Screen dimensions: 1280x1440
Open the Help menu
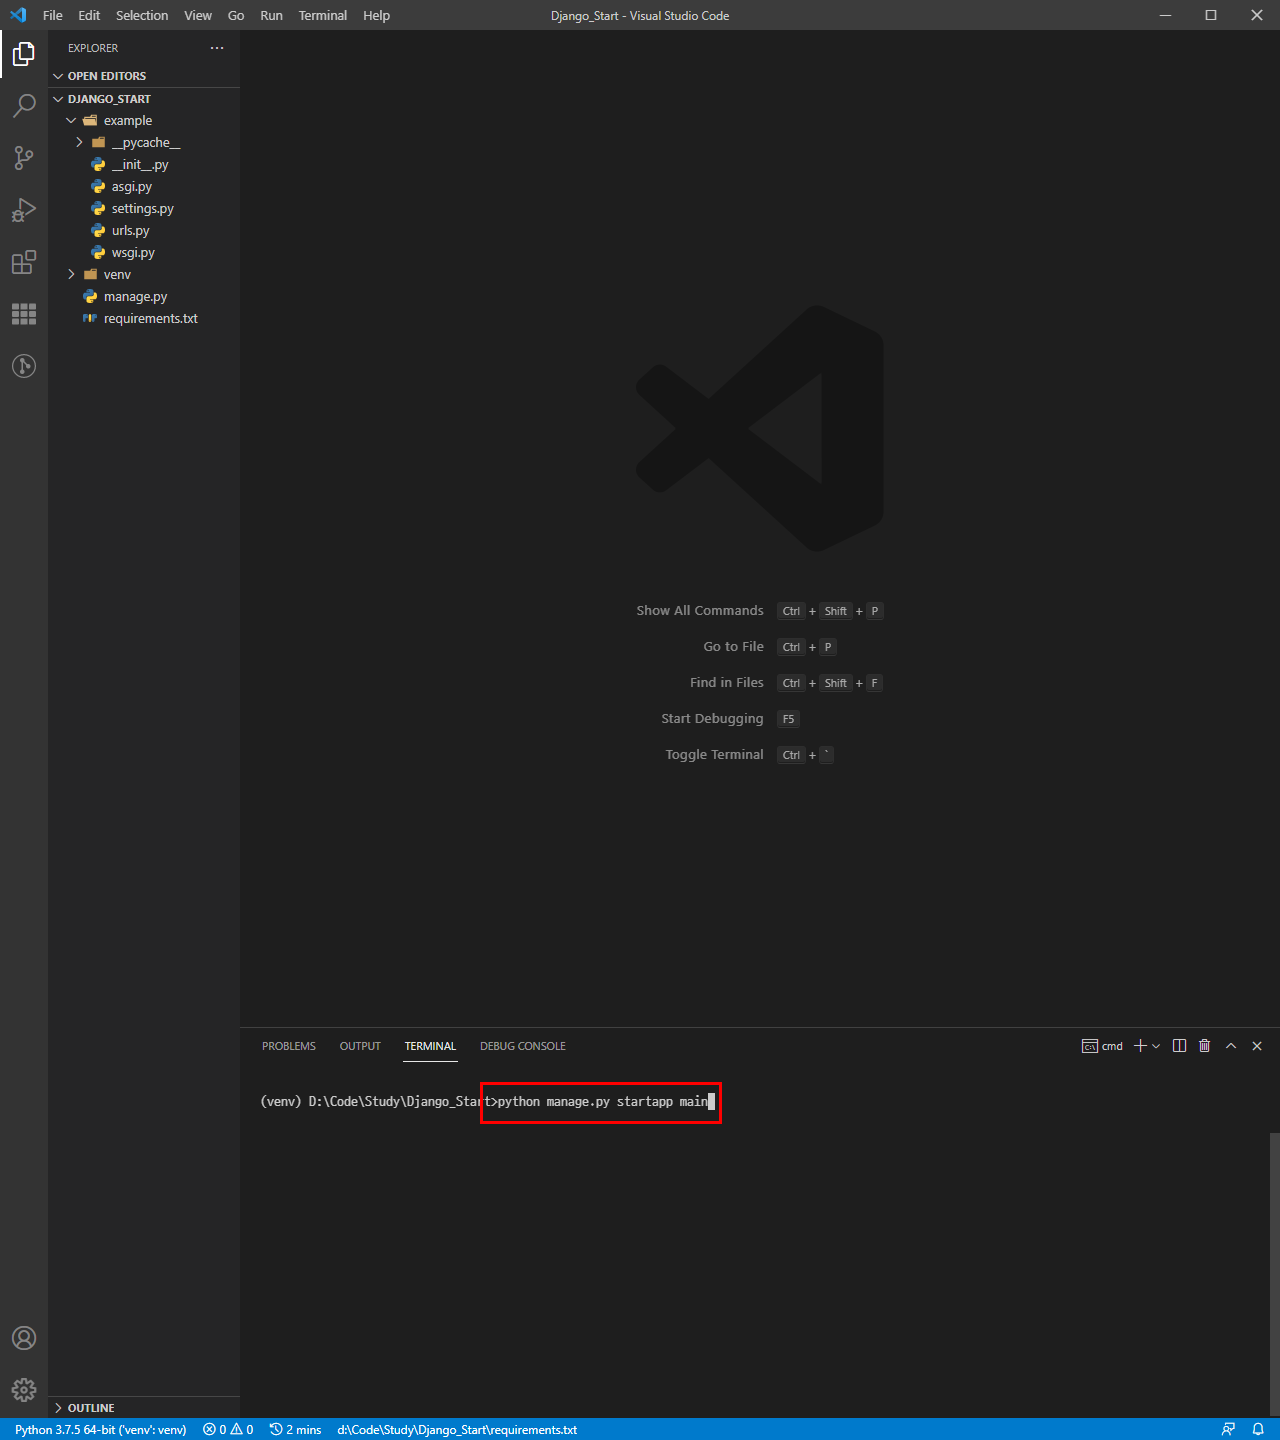tap(377, 15)
